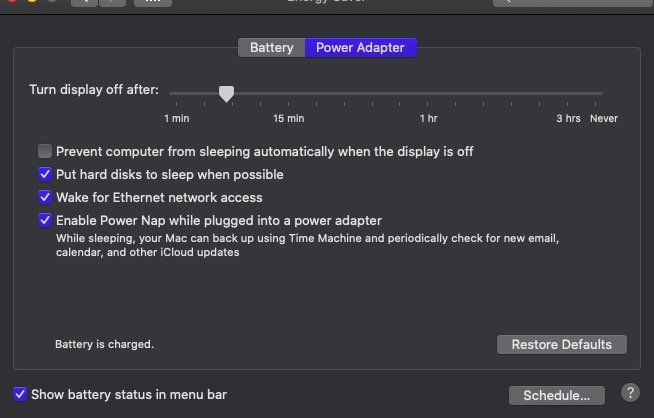Click the forward arrow in the toolbar
654x418 pixels.
pos(112,2)
